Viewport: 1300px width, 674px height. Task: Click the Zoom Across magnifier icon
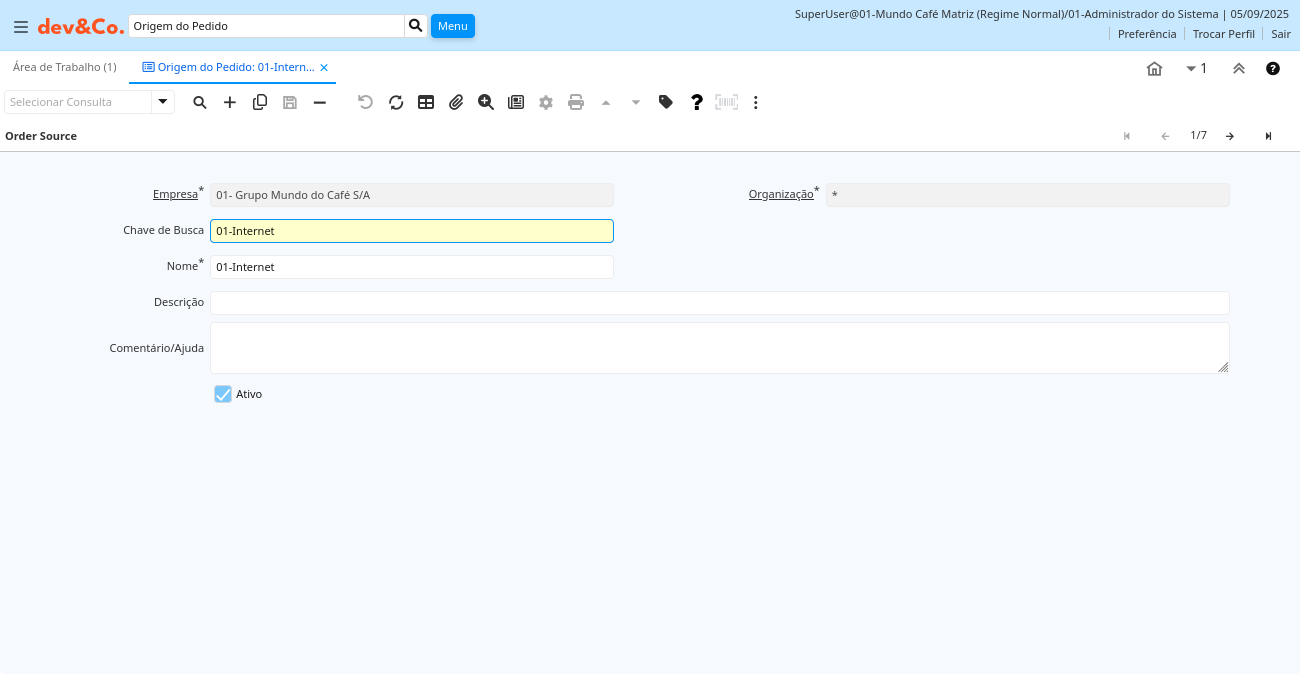coord(486,102)
